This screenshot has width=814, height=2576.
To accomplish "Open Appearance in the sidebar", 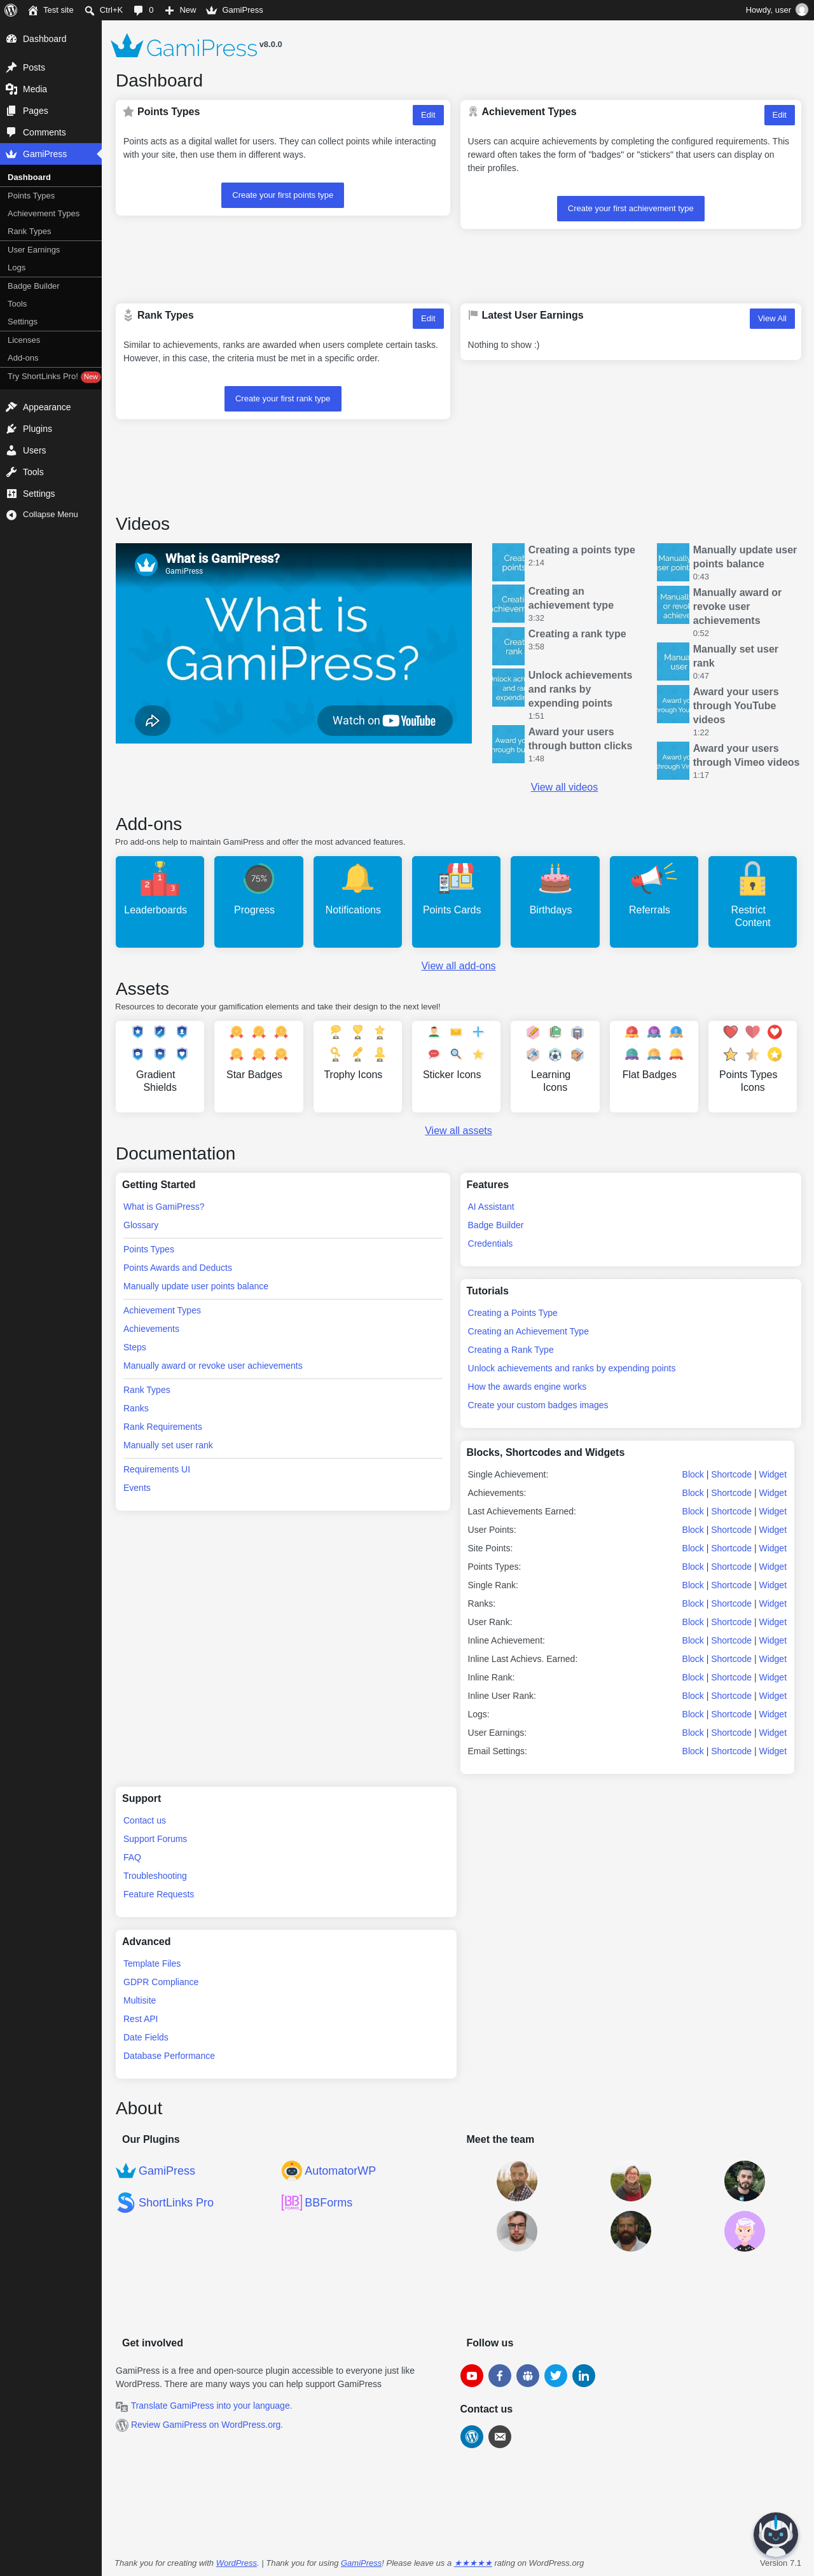I will point(51,407).
